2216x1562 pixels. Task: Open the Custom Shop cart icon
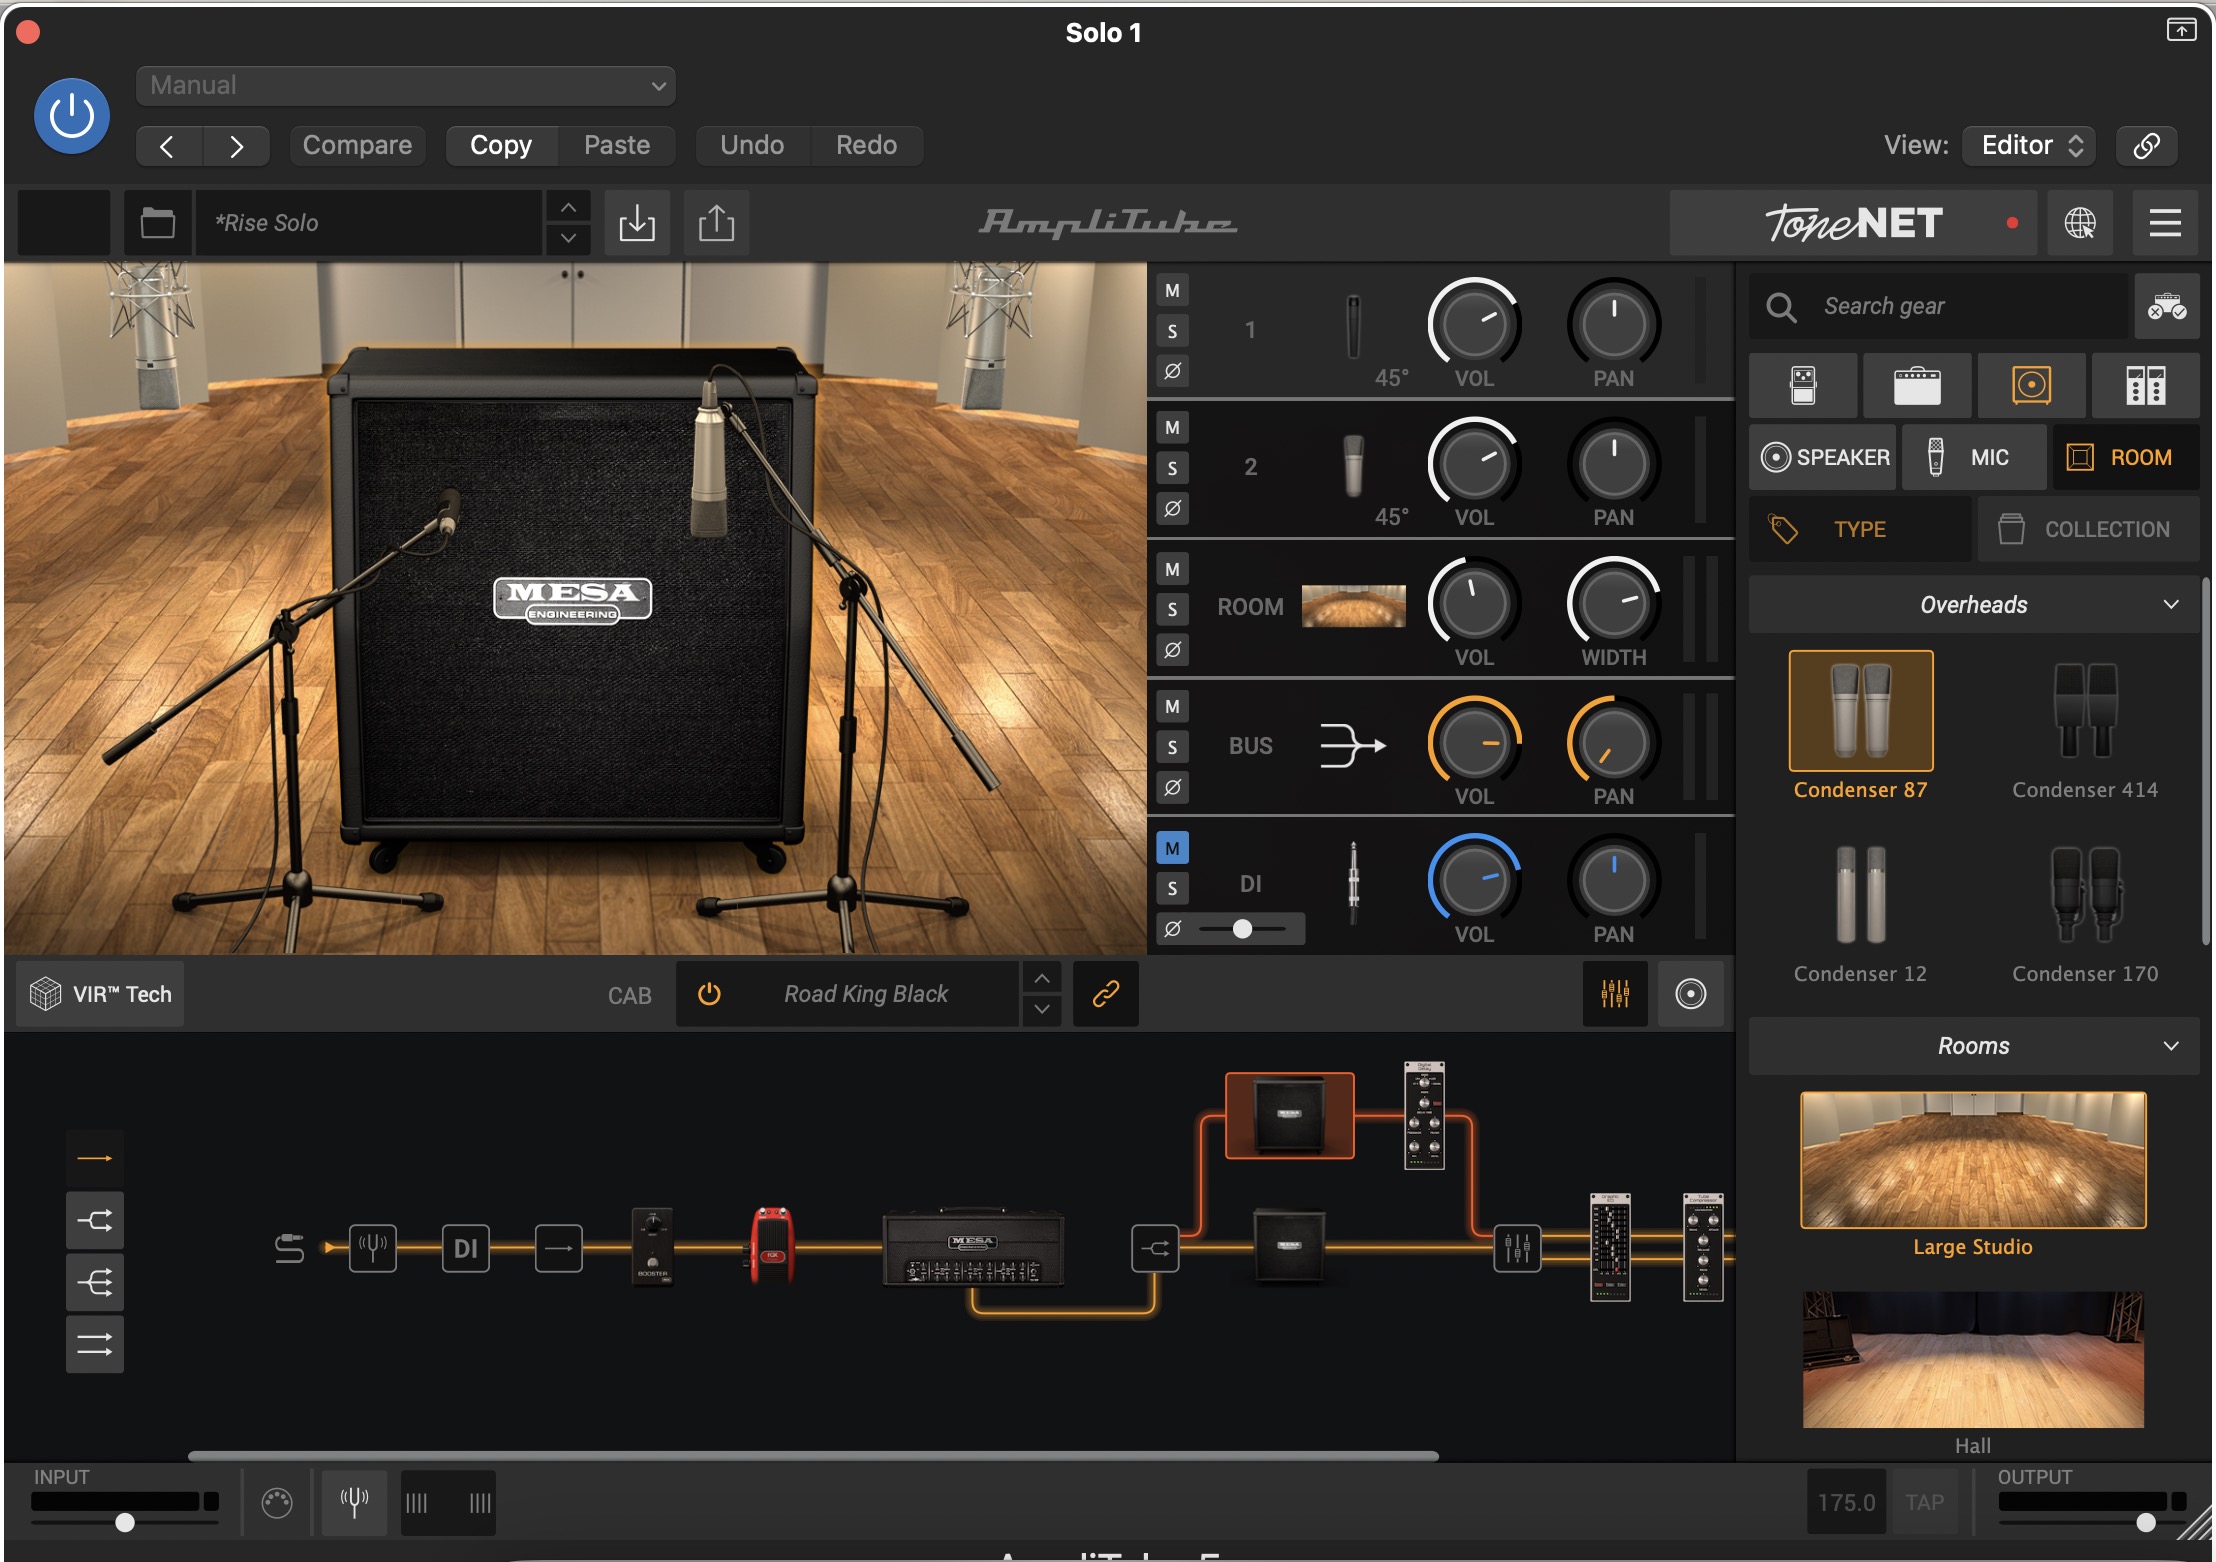(x=2167, y=306)
